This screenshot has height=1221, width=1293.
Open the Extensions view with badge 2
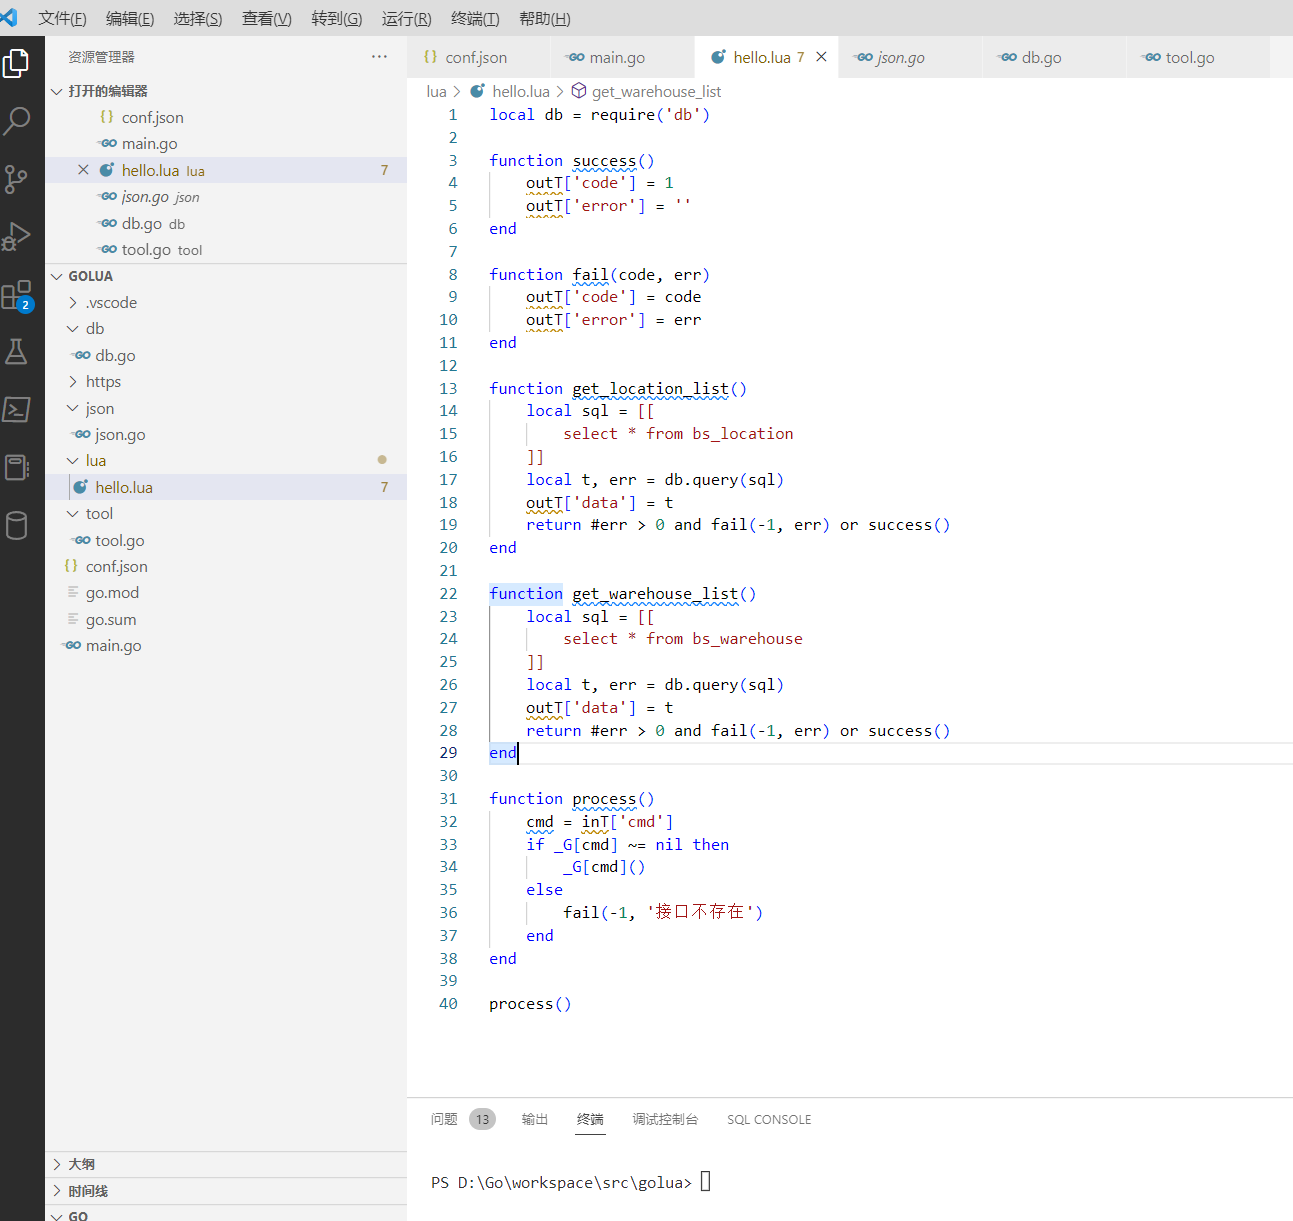(17, 295)
